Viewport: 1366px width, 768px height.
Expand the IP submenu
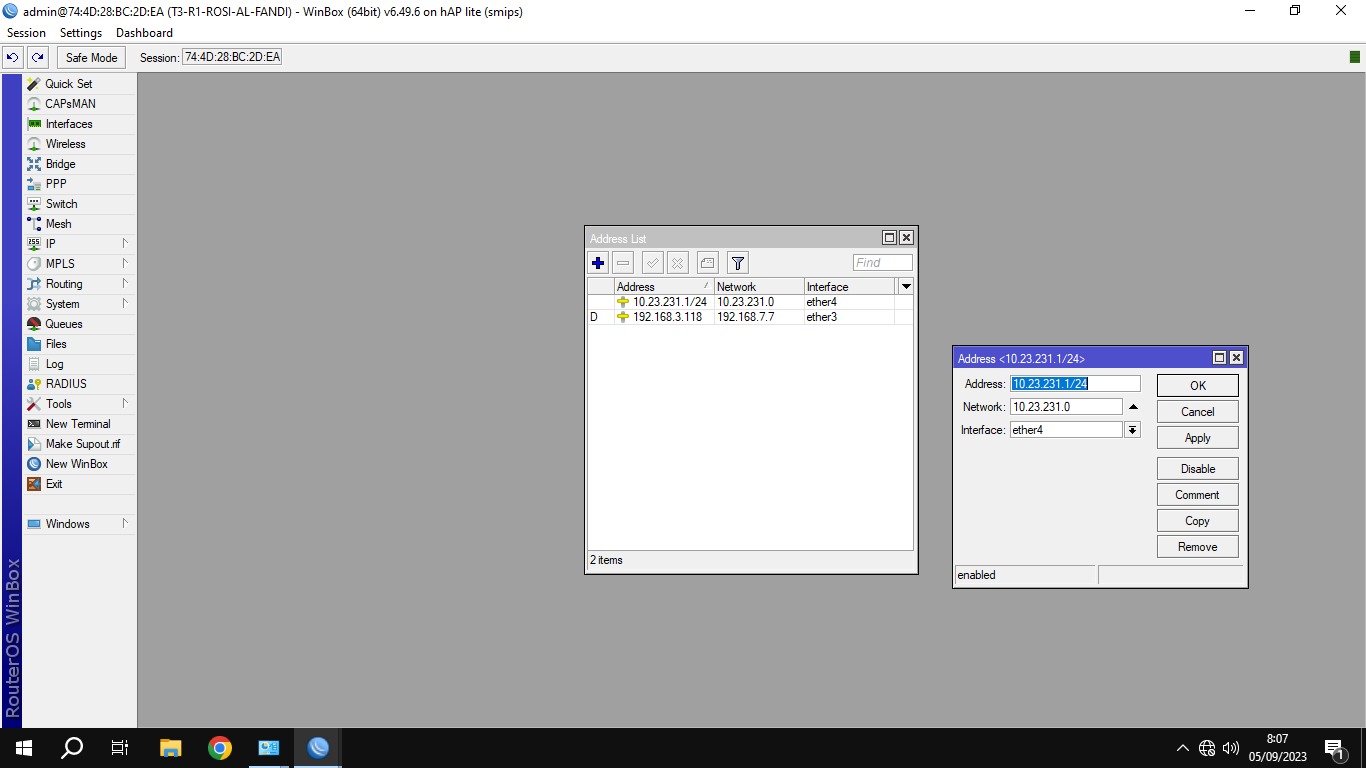pos(79,244)
